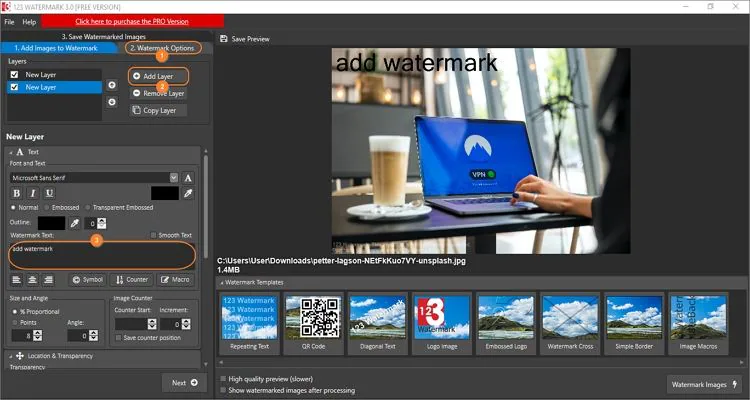Click the options panel vertical scrollbar
The width and height of the screenshot is (750, 400).
click(206, 206)
